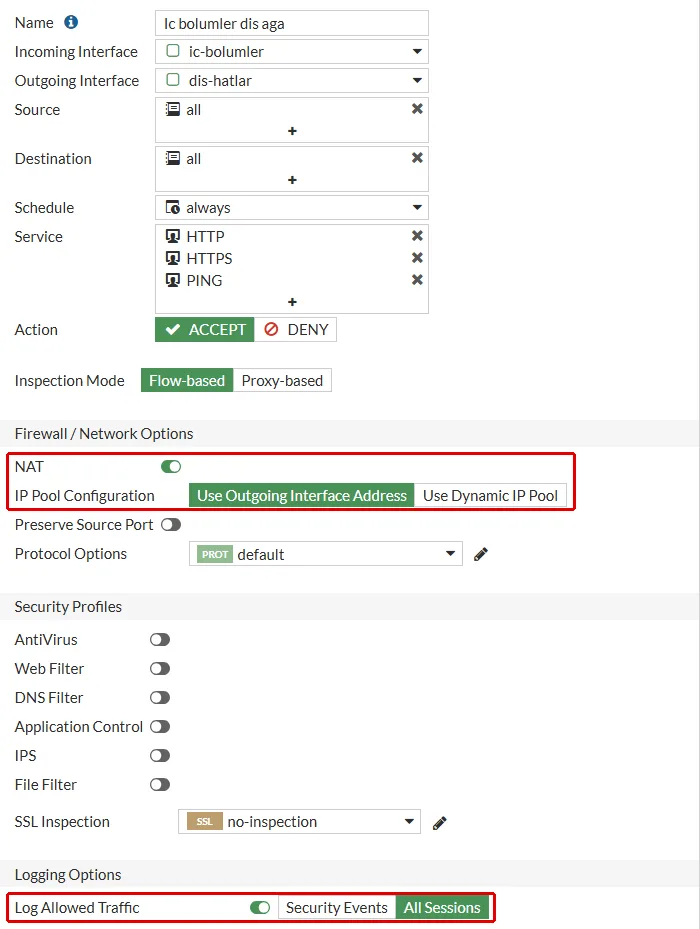Add a new Destination address with plus
The width and height of the screenshot is (700, 929).
tap(292, 180)
